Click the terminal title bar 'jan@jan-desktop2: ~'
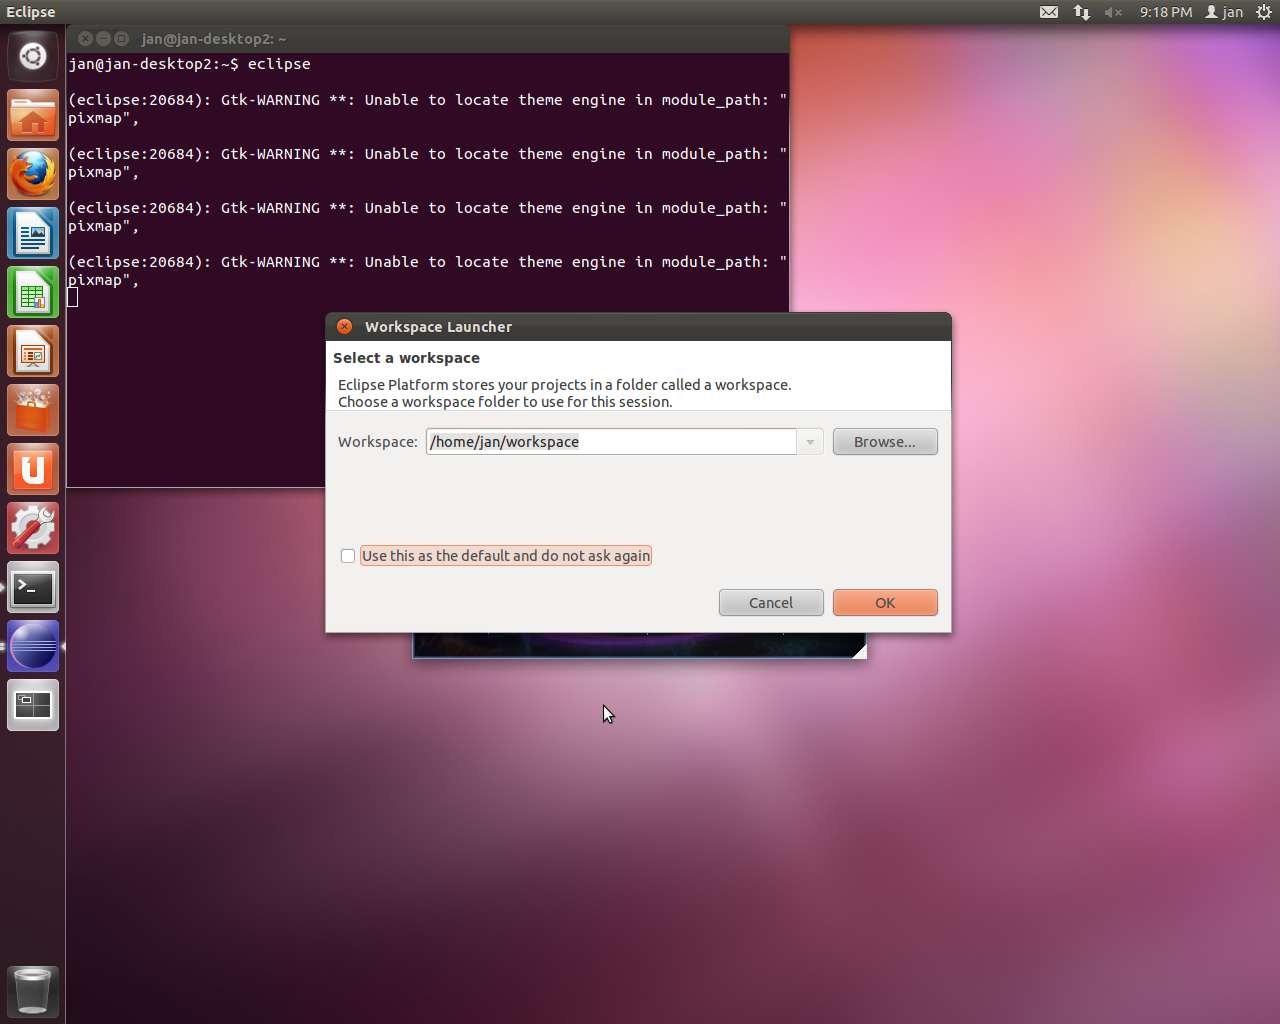Image resolution: width=1280 pixels, height=1024 pixels. point(214,39)
